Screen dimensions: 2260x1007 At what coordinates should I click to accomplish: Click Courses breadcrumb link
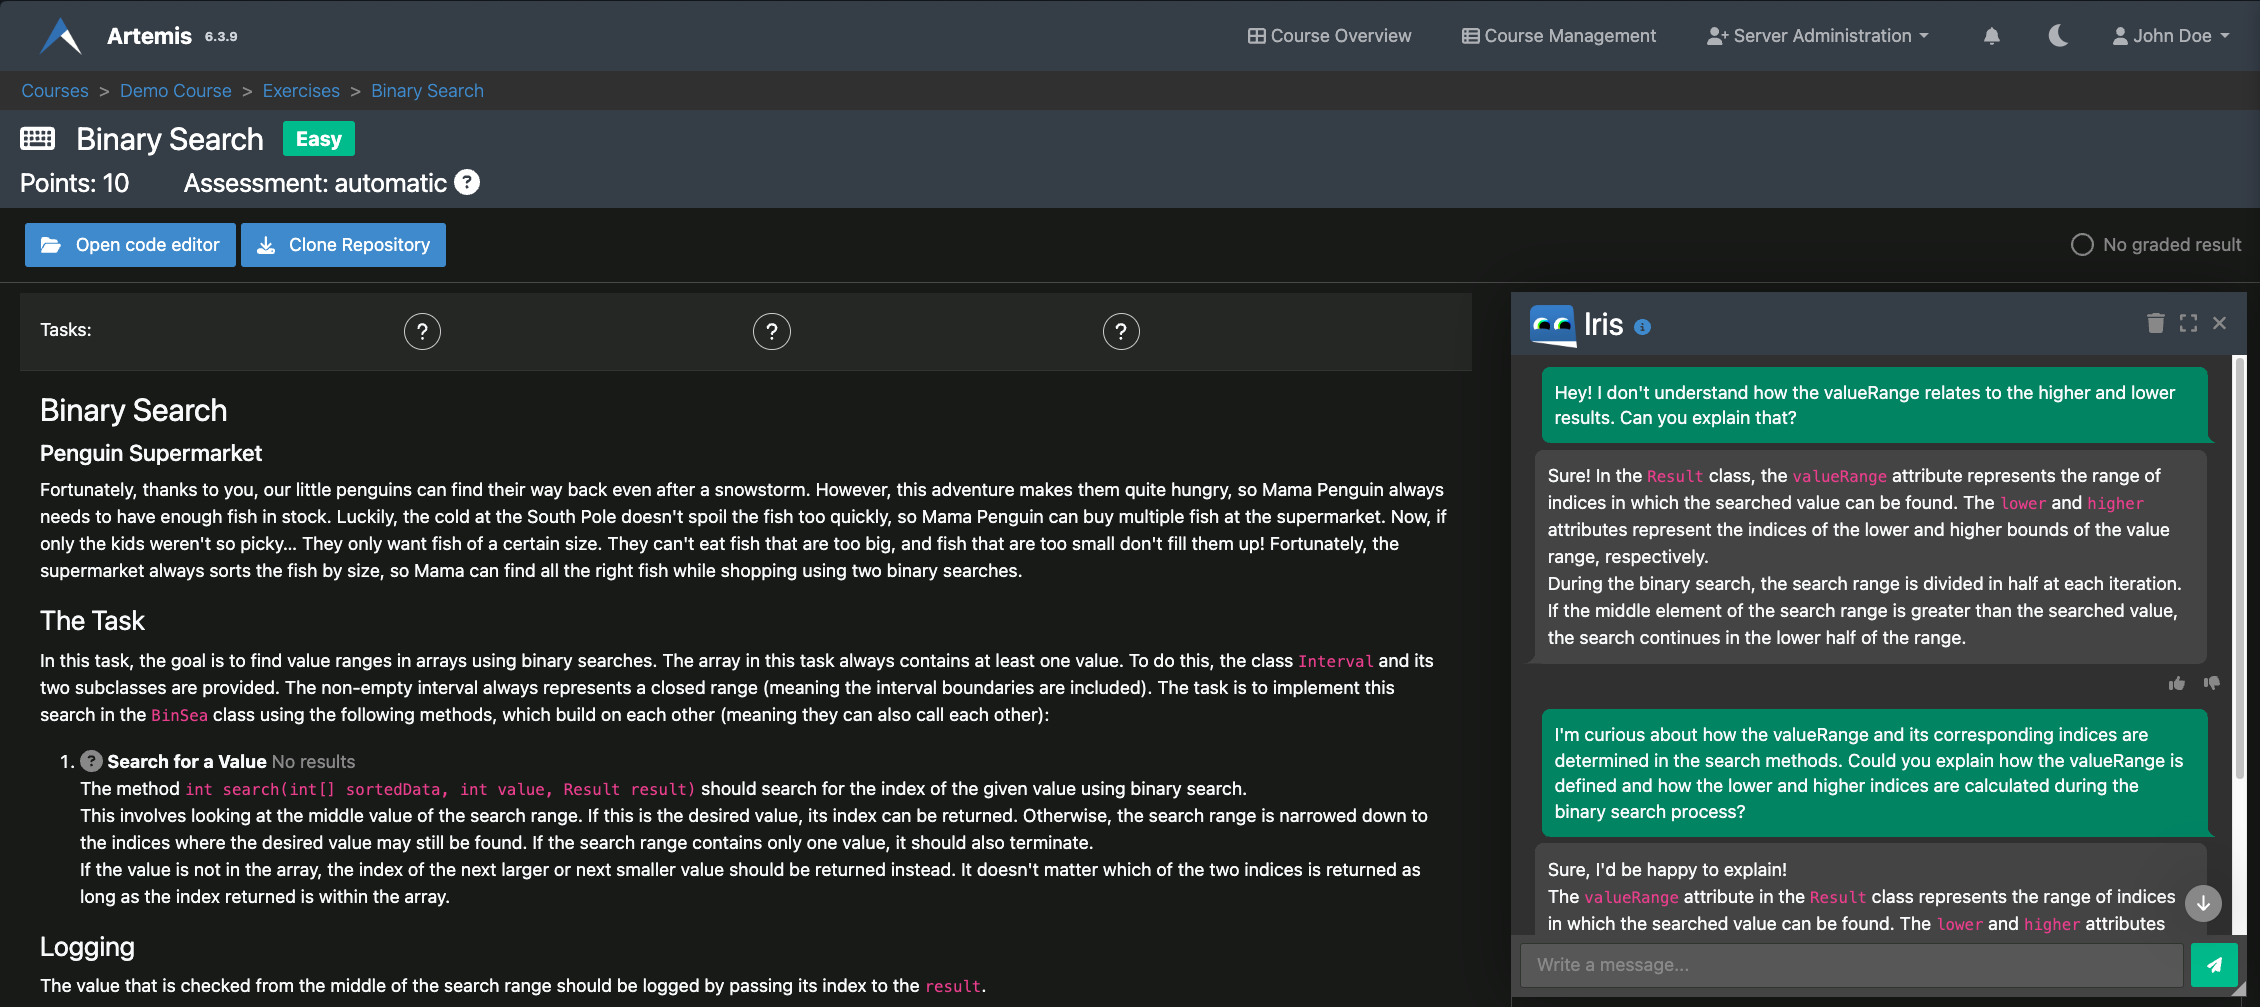pyautogui.click(x=55, y=91)
